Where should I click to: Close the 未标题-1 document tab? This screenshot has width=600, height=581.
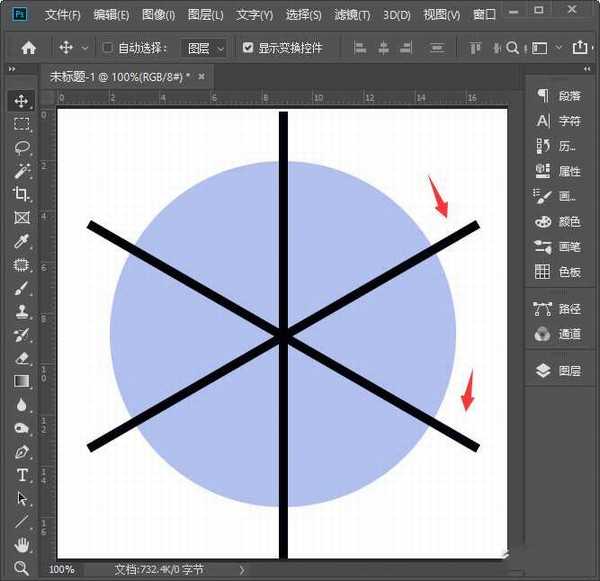point(202,76)
